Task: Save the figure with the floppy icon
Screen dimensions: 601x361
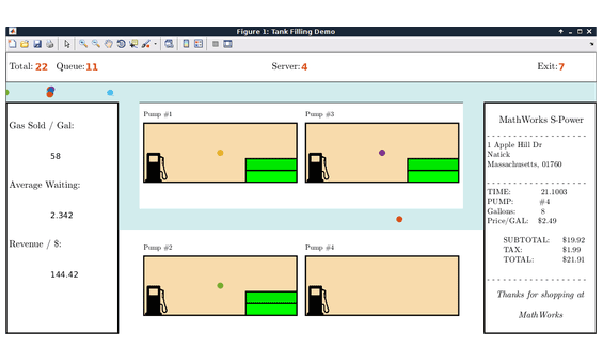Action: [x=37, y=44]
